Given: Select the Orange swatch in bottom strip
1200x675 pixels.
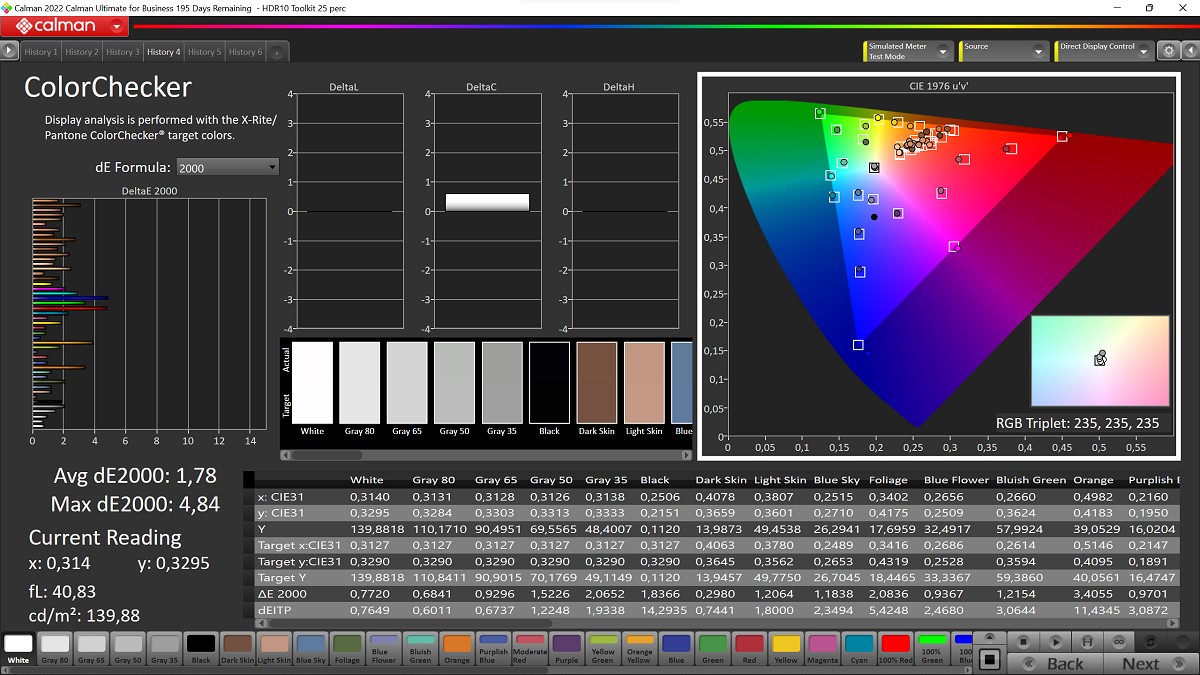Looking at the screenshot, I should point(457,649).
